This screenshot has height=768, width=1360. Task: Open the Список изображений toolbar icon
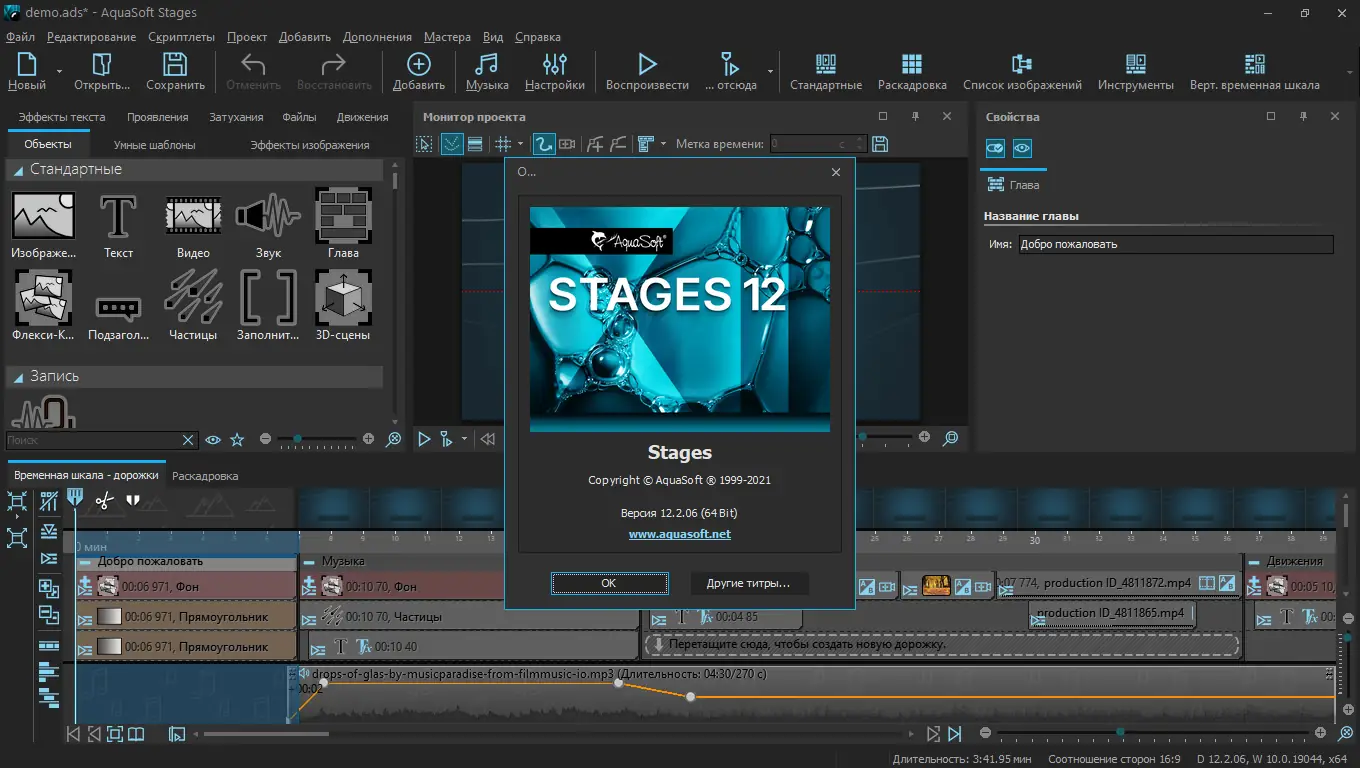[x=1022, y=64]
